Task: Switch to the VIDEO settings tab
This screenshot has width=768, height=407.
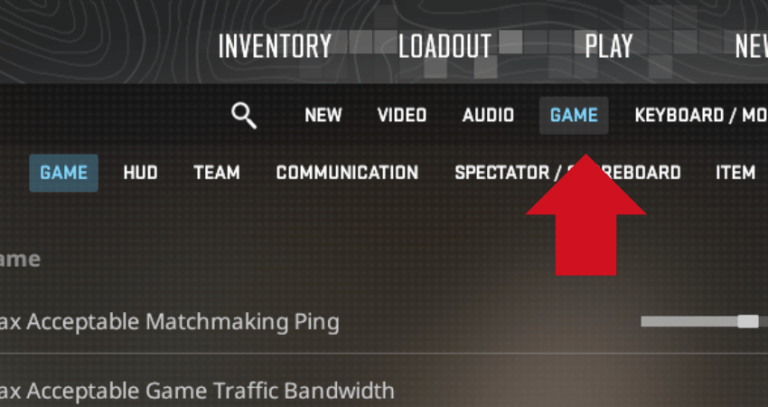Action: pyautogui.click(x=402, y=116)
